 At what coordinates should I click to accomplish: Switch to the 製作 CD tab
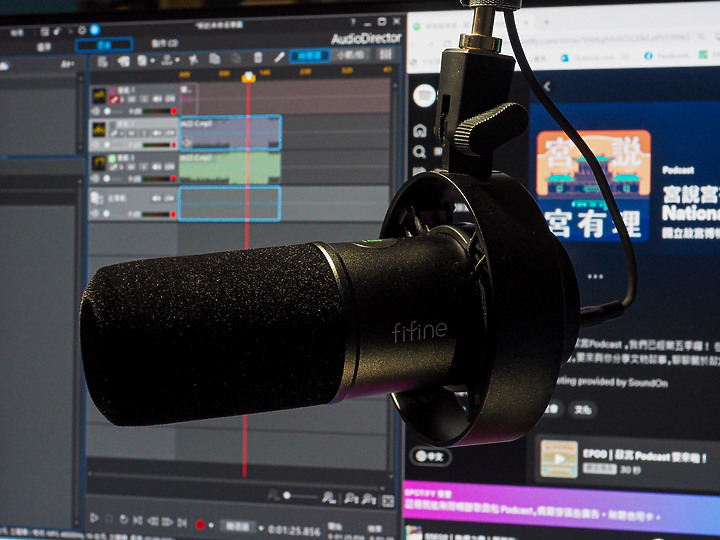[x=165, y=43]
